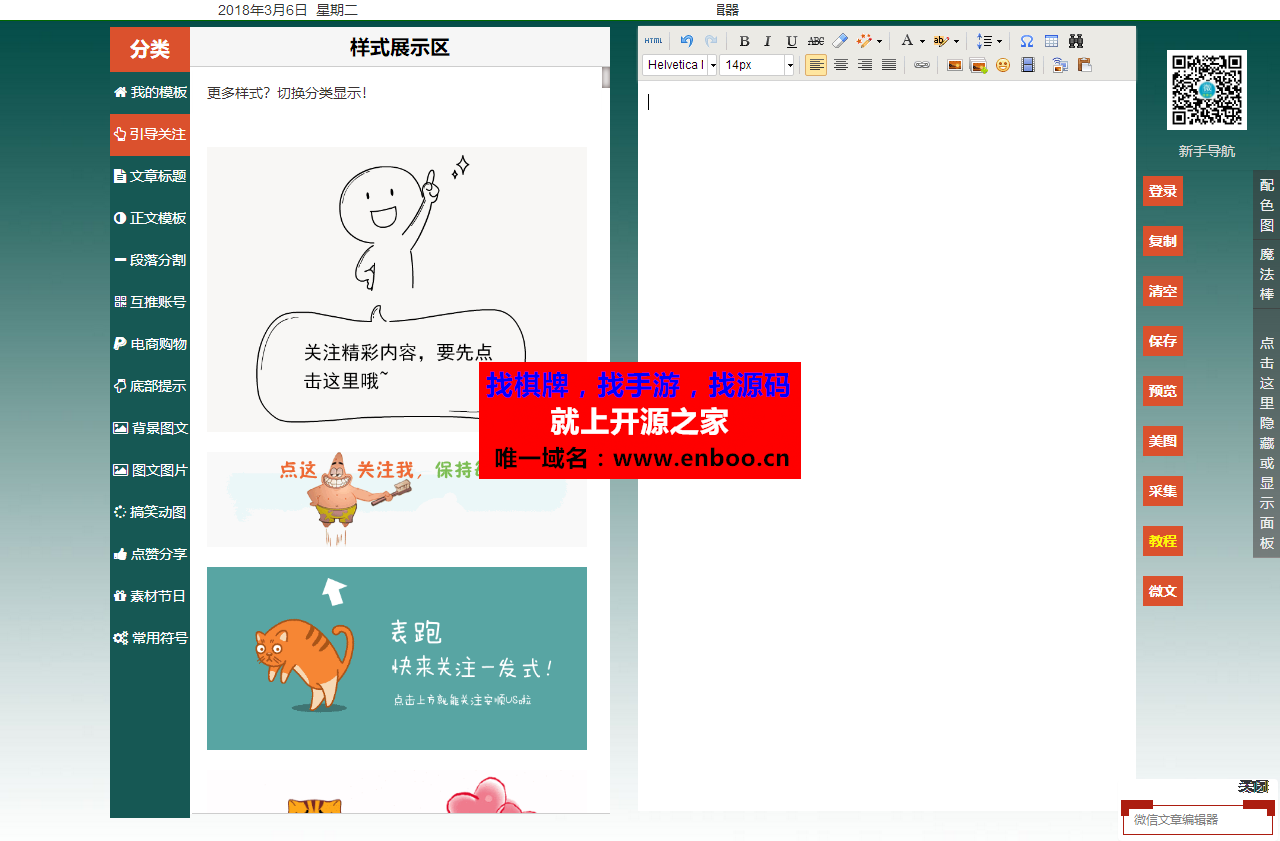This screenshot has height=841, width=1280.
Task: Align text left
Action: coord(816,65)
